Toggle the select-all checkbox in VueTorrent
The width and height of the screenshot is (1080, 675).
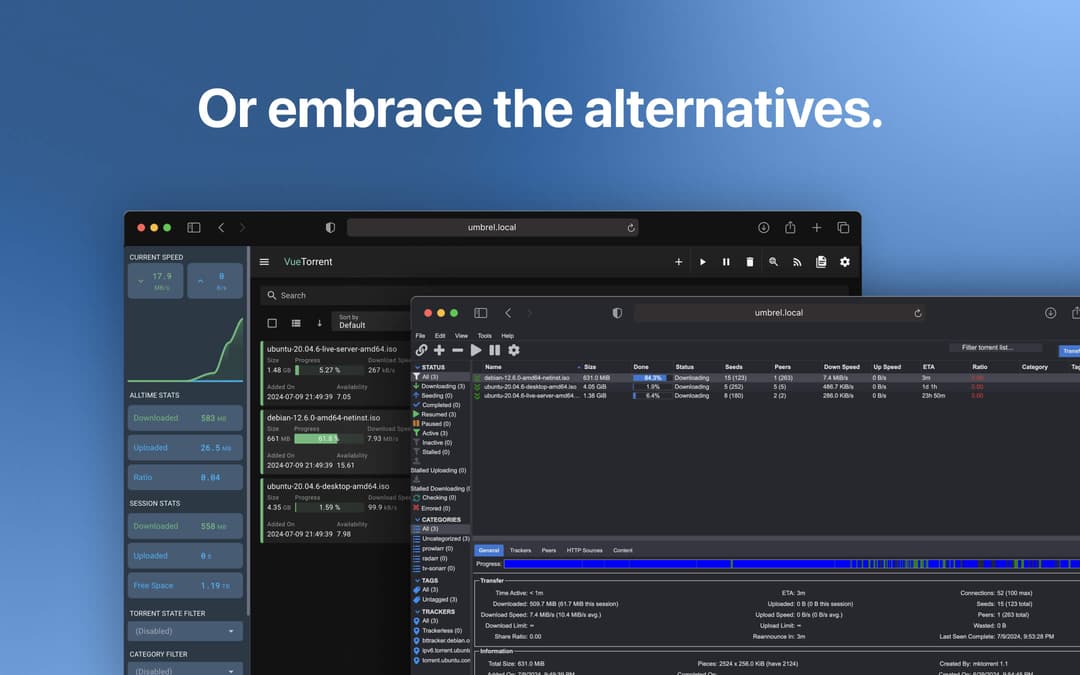(272, 323)
